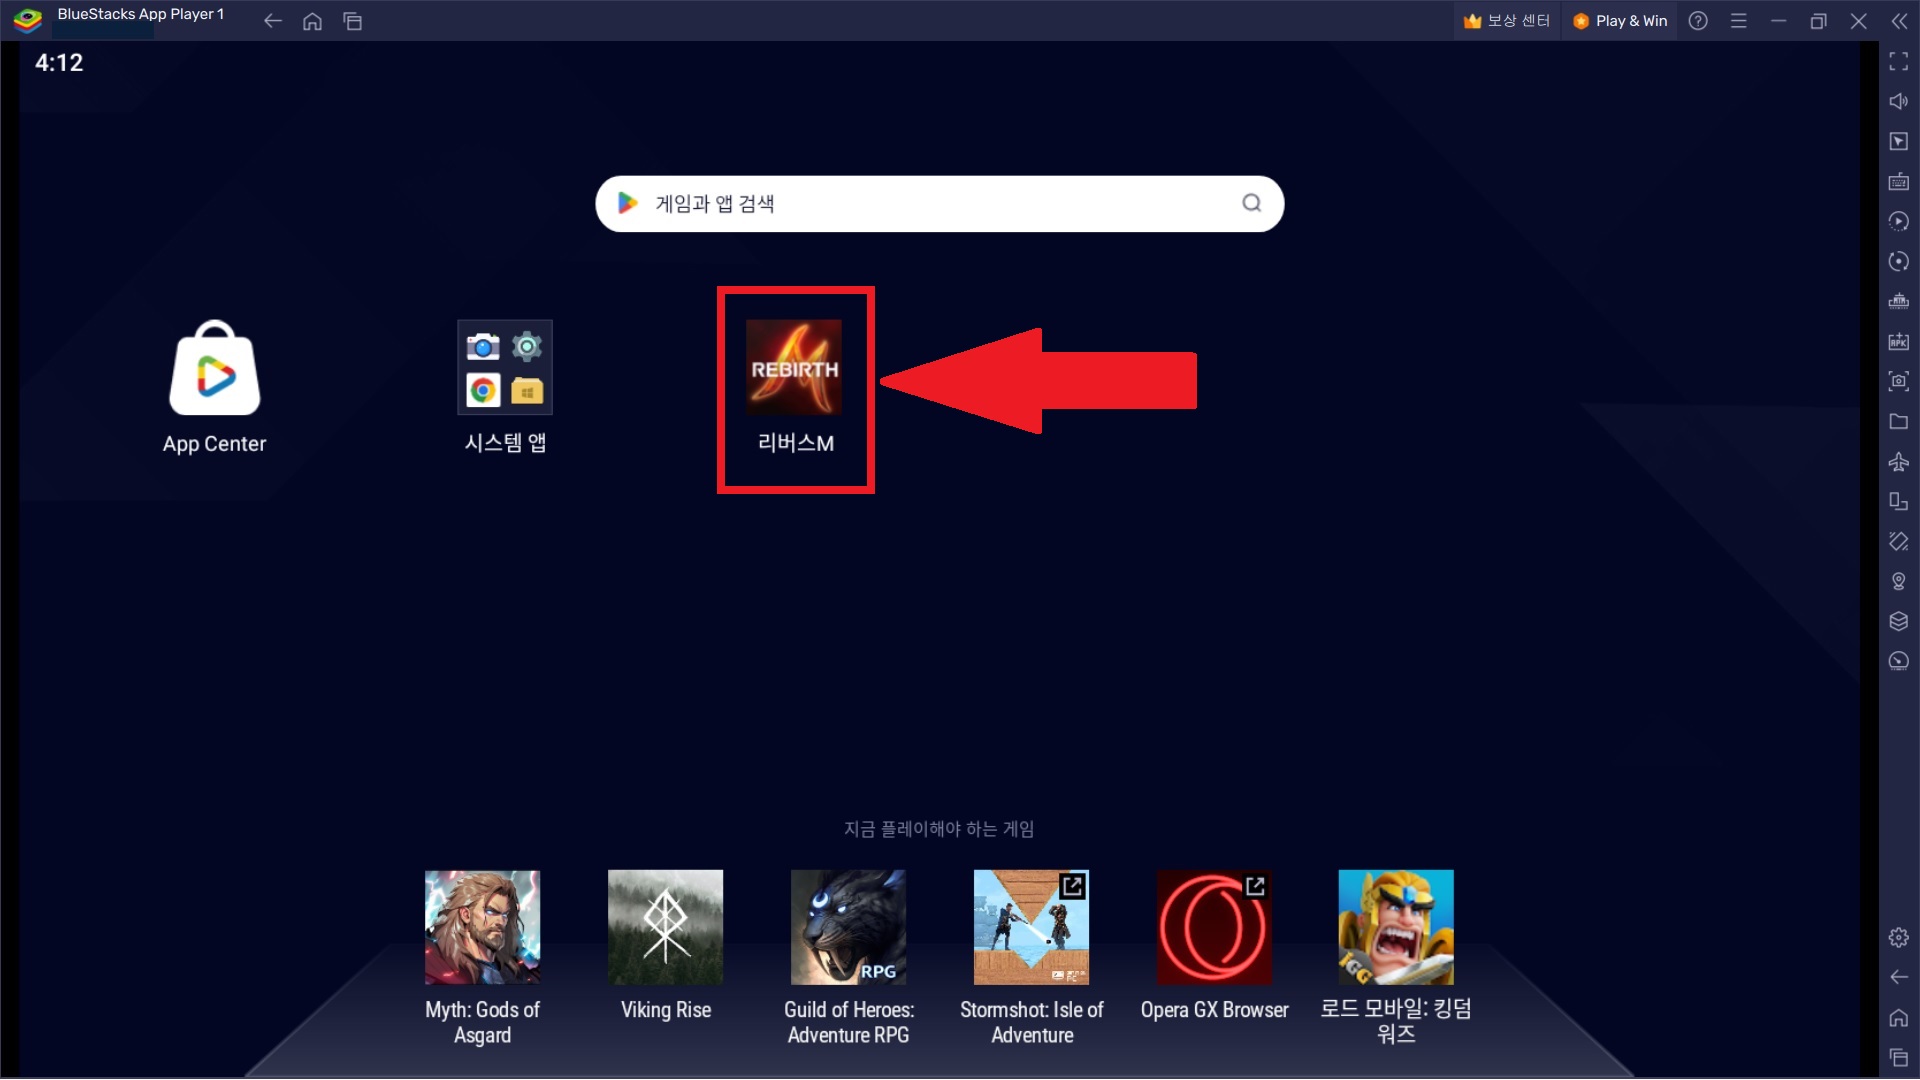The width and height of the screenshot is (1920, 1080).
Task: Take a screenshot with camera icon
Action: click(x=1899, y=382)
